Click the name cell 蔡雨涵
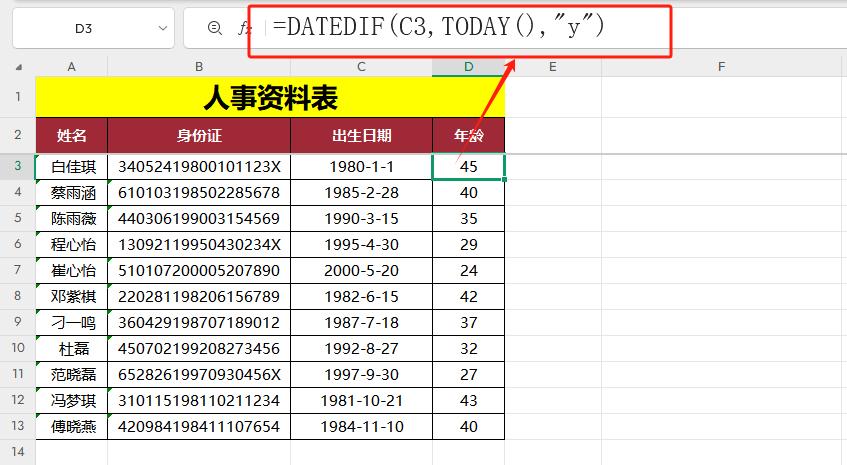The height and width of the screenshot is (465, 847). coord(71,193)
